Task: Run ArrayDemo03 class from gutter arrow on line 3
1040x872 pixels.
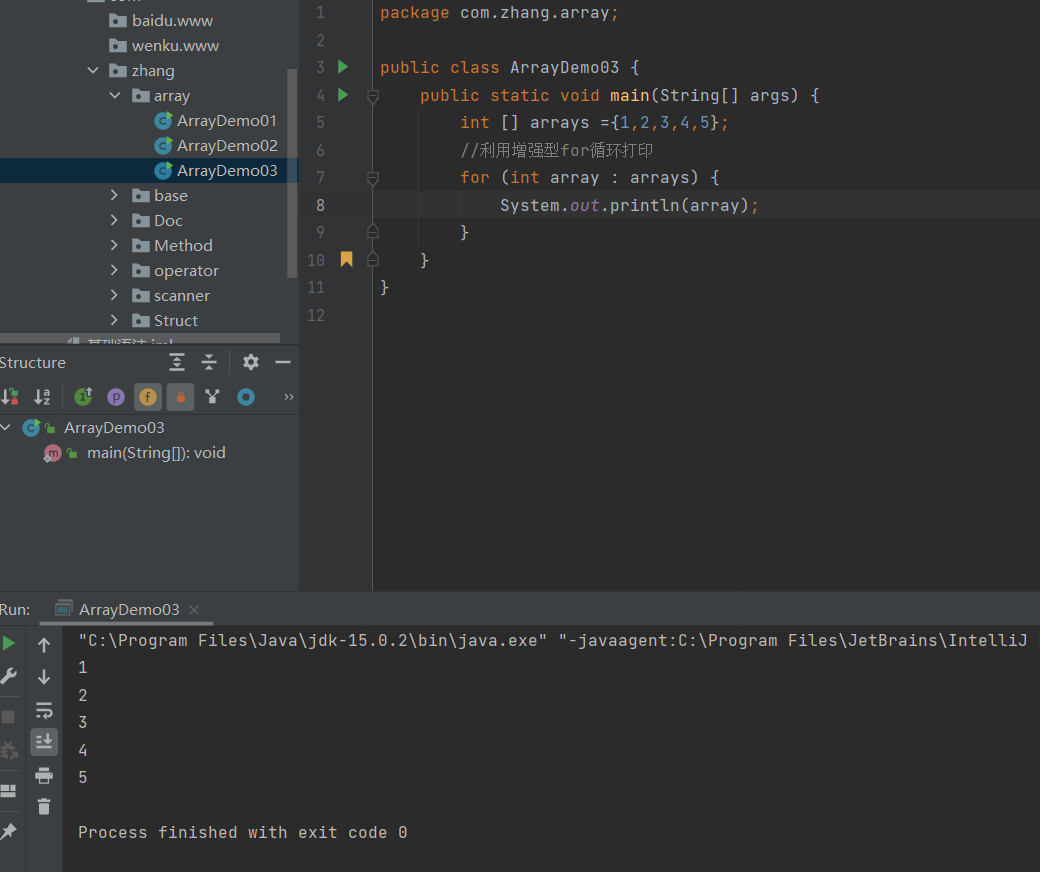Action: pos(343,67)
